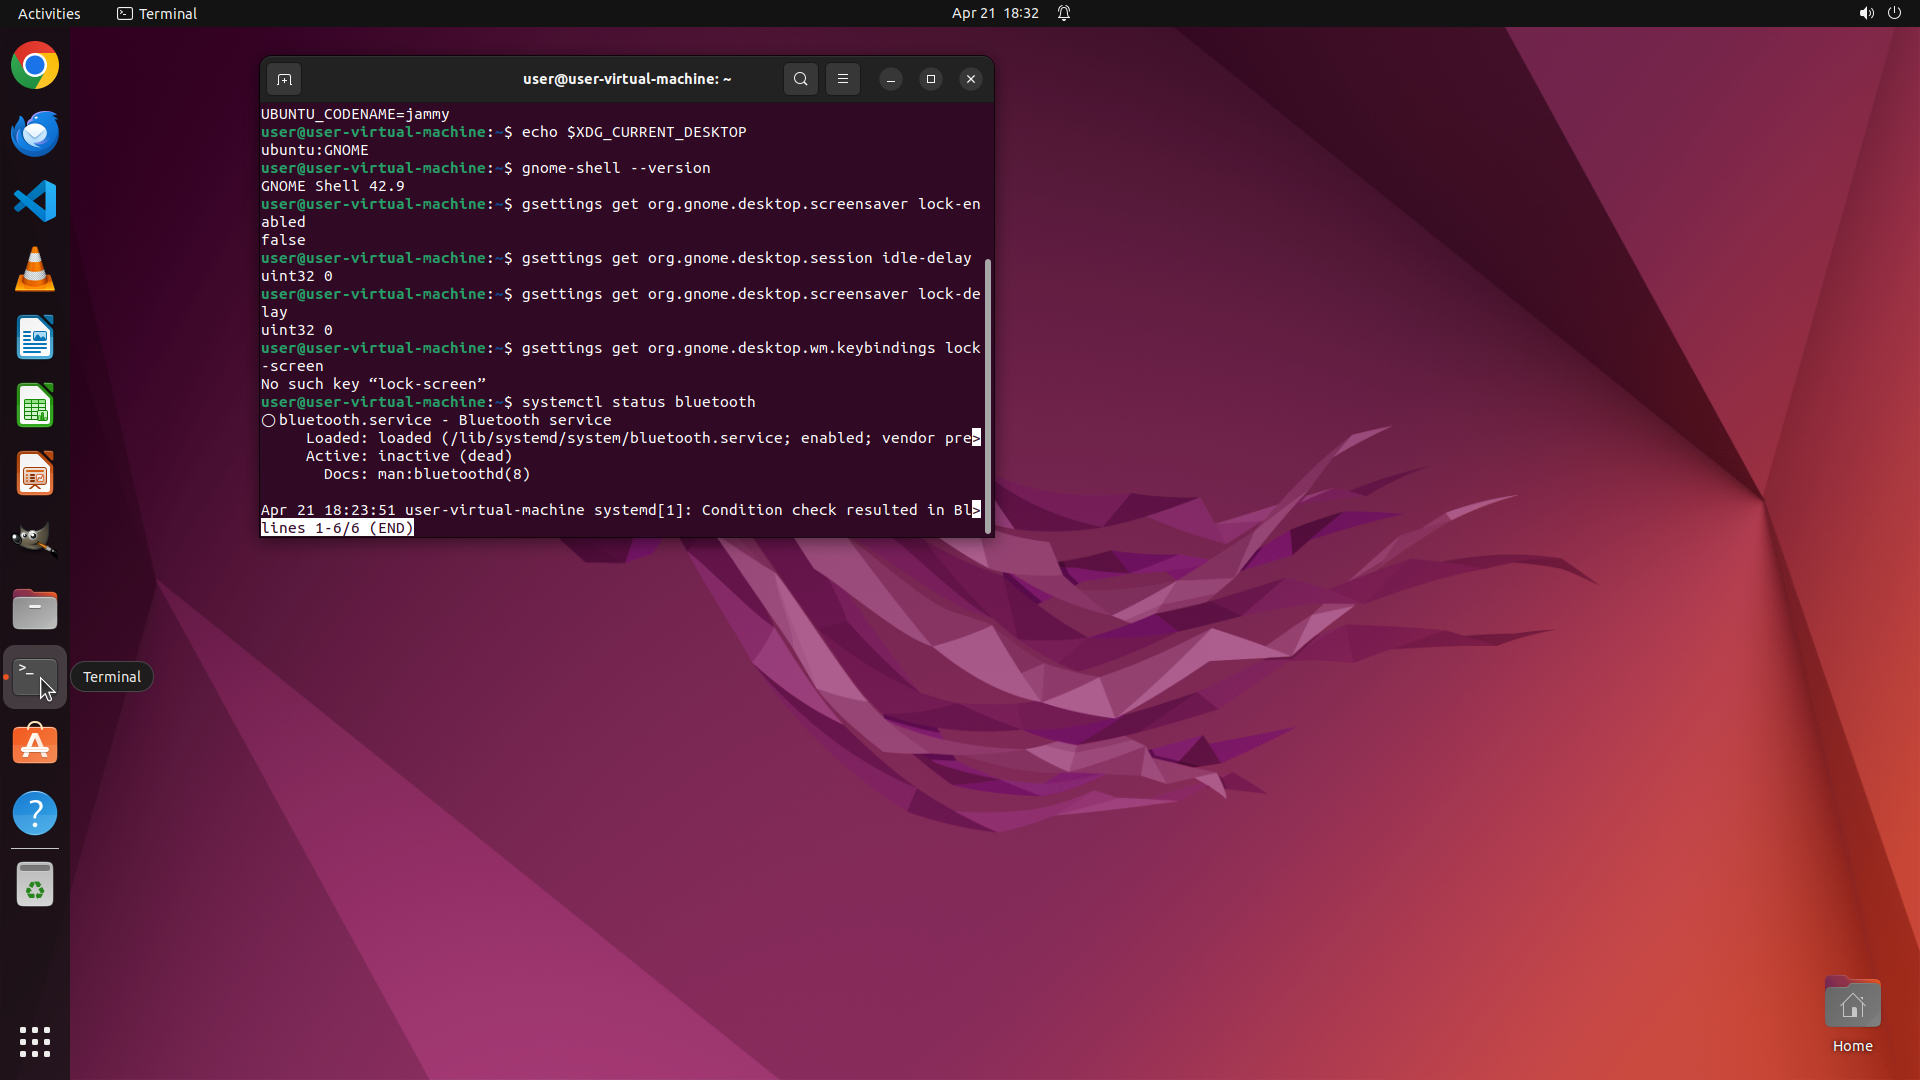This screenshot has width=1920, height=1080.
Task: Open LibreOffice Impress from the dock
Action: tap(35, 474)
